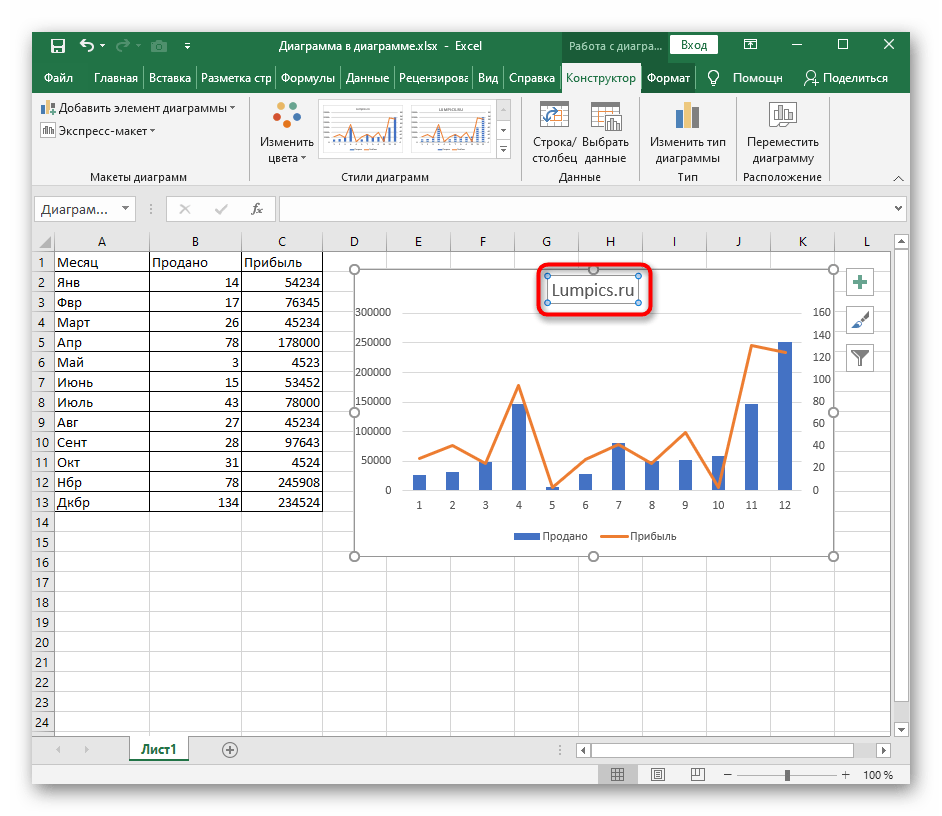942x816 pixels.
Task: Click the Chart Styles brush button
Action: [x=860, y=320]
